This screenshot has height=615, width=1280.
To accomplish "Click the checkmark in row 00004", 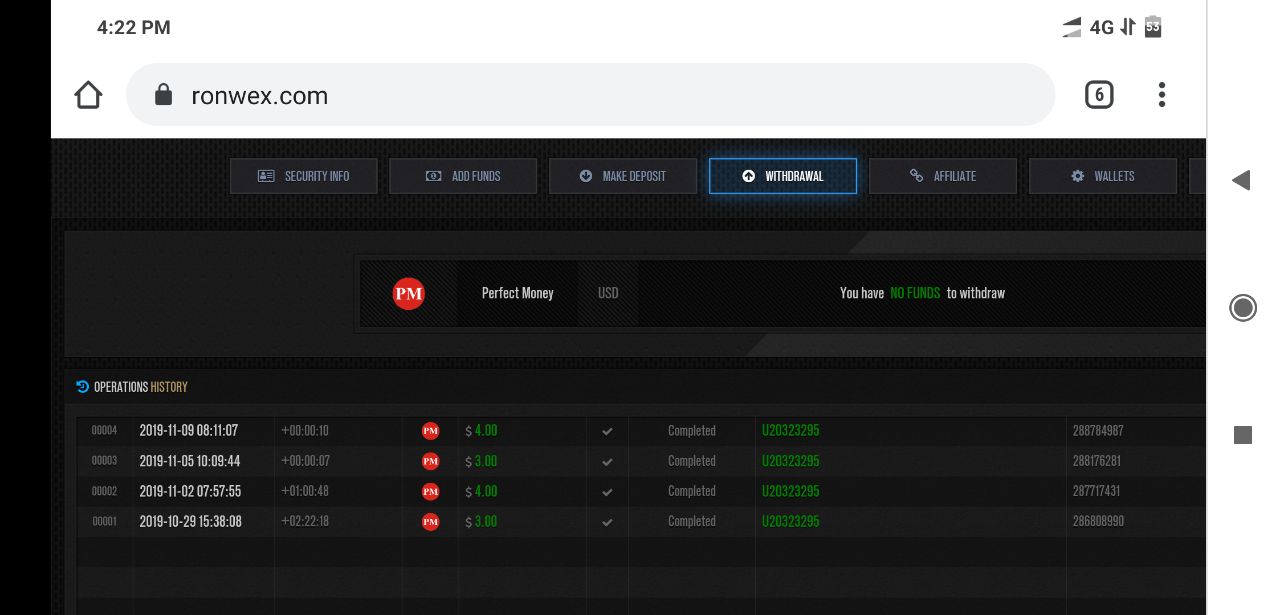I will click(x=607, y=432).
